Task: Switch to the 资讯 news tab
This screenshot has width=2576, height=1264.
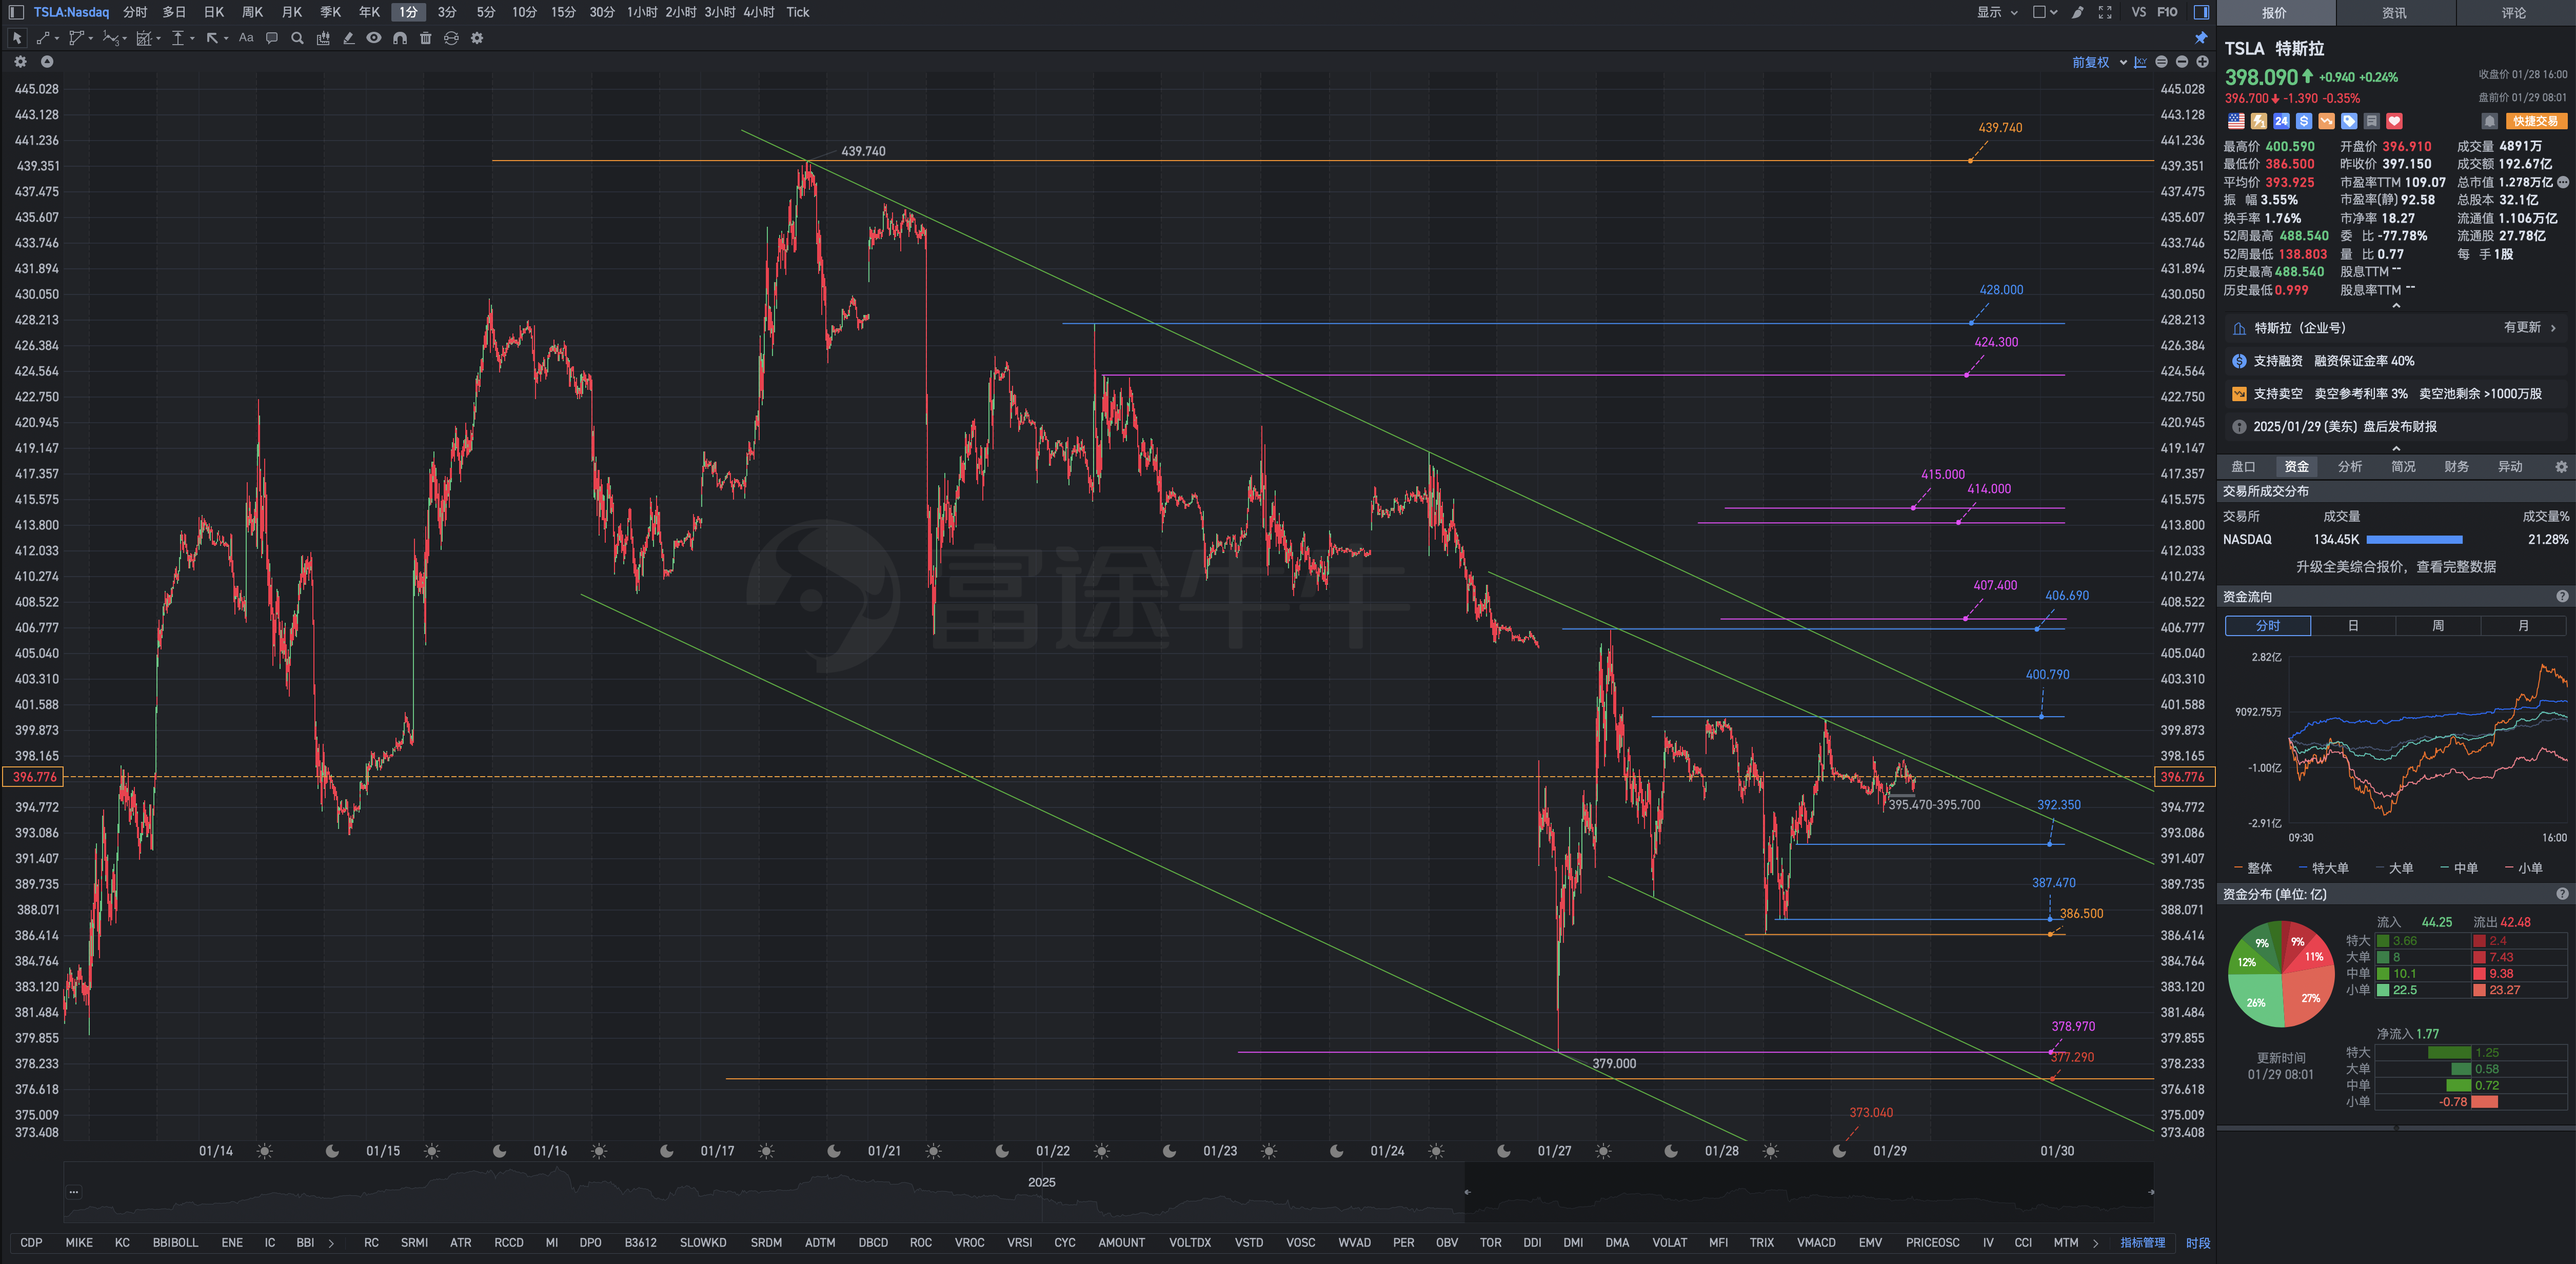Action: [x=2394, y=13]
